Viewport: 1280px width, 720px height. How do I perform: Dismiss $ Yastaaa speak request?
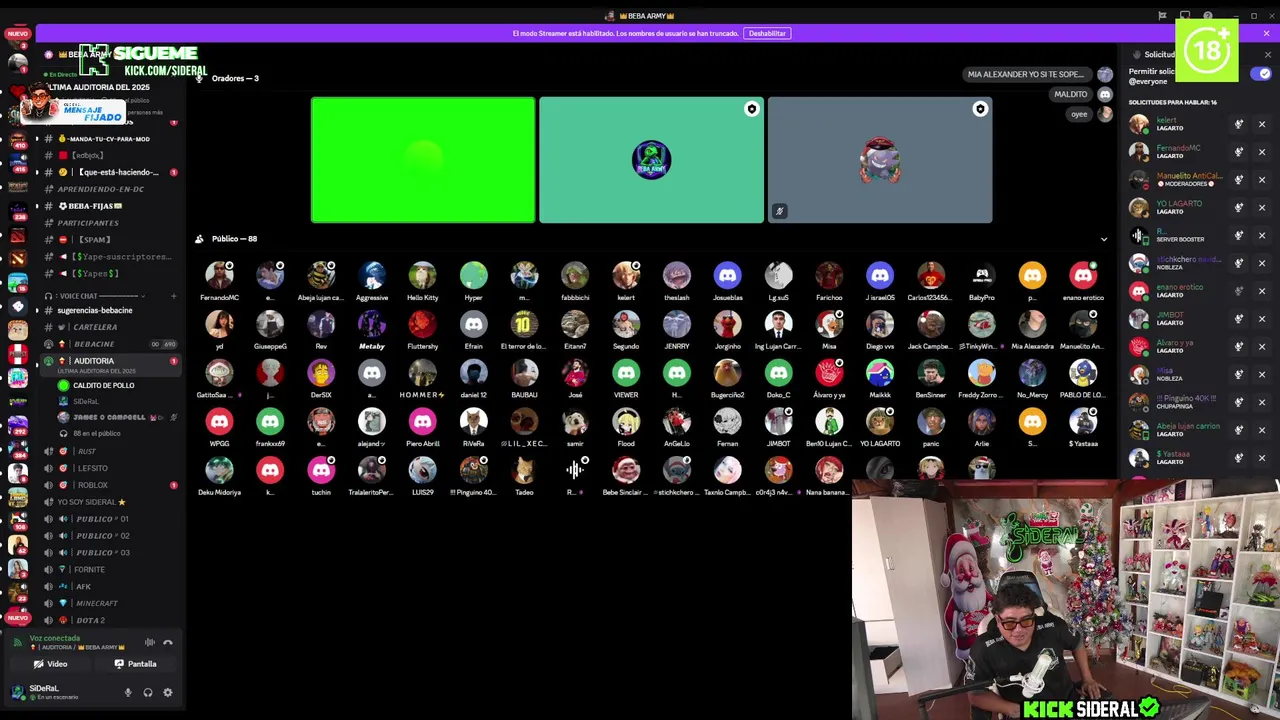(x=1262, y=457)
